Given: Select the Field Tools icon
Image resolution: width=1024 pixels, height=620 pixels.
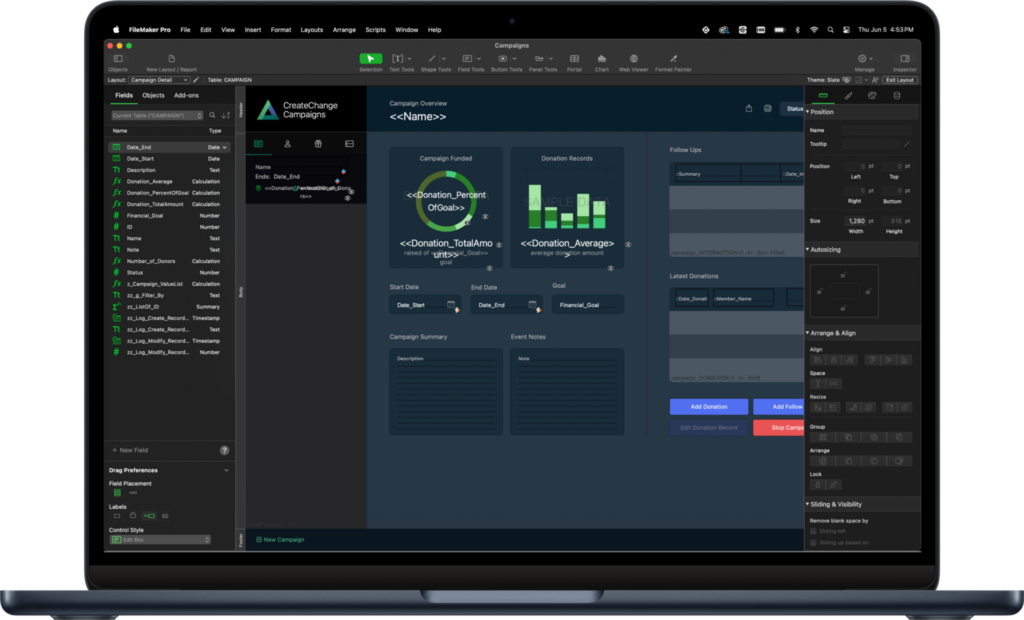Looking at the screenshot, I should pos(467,59).
